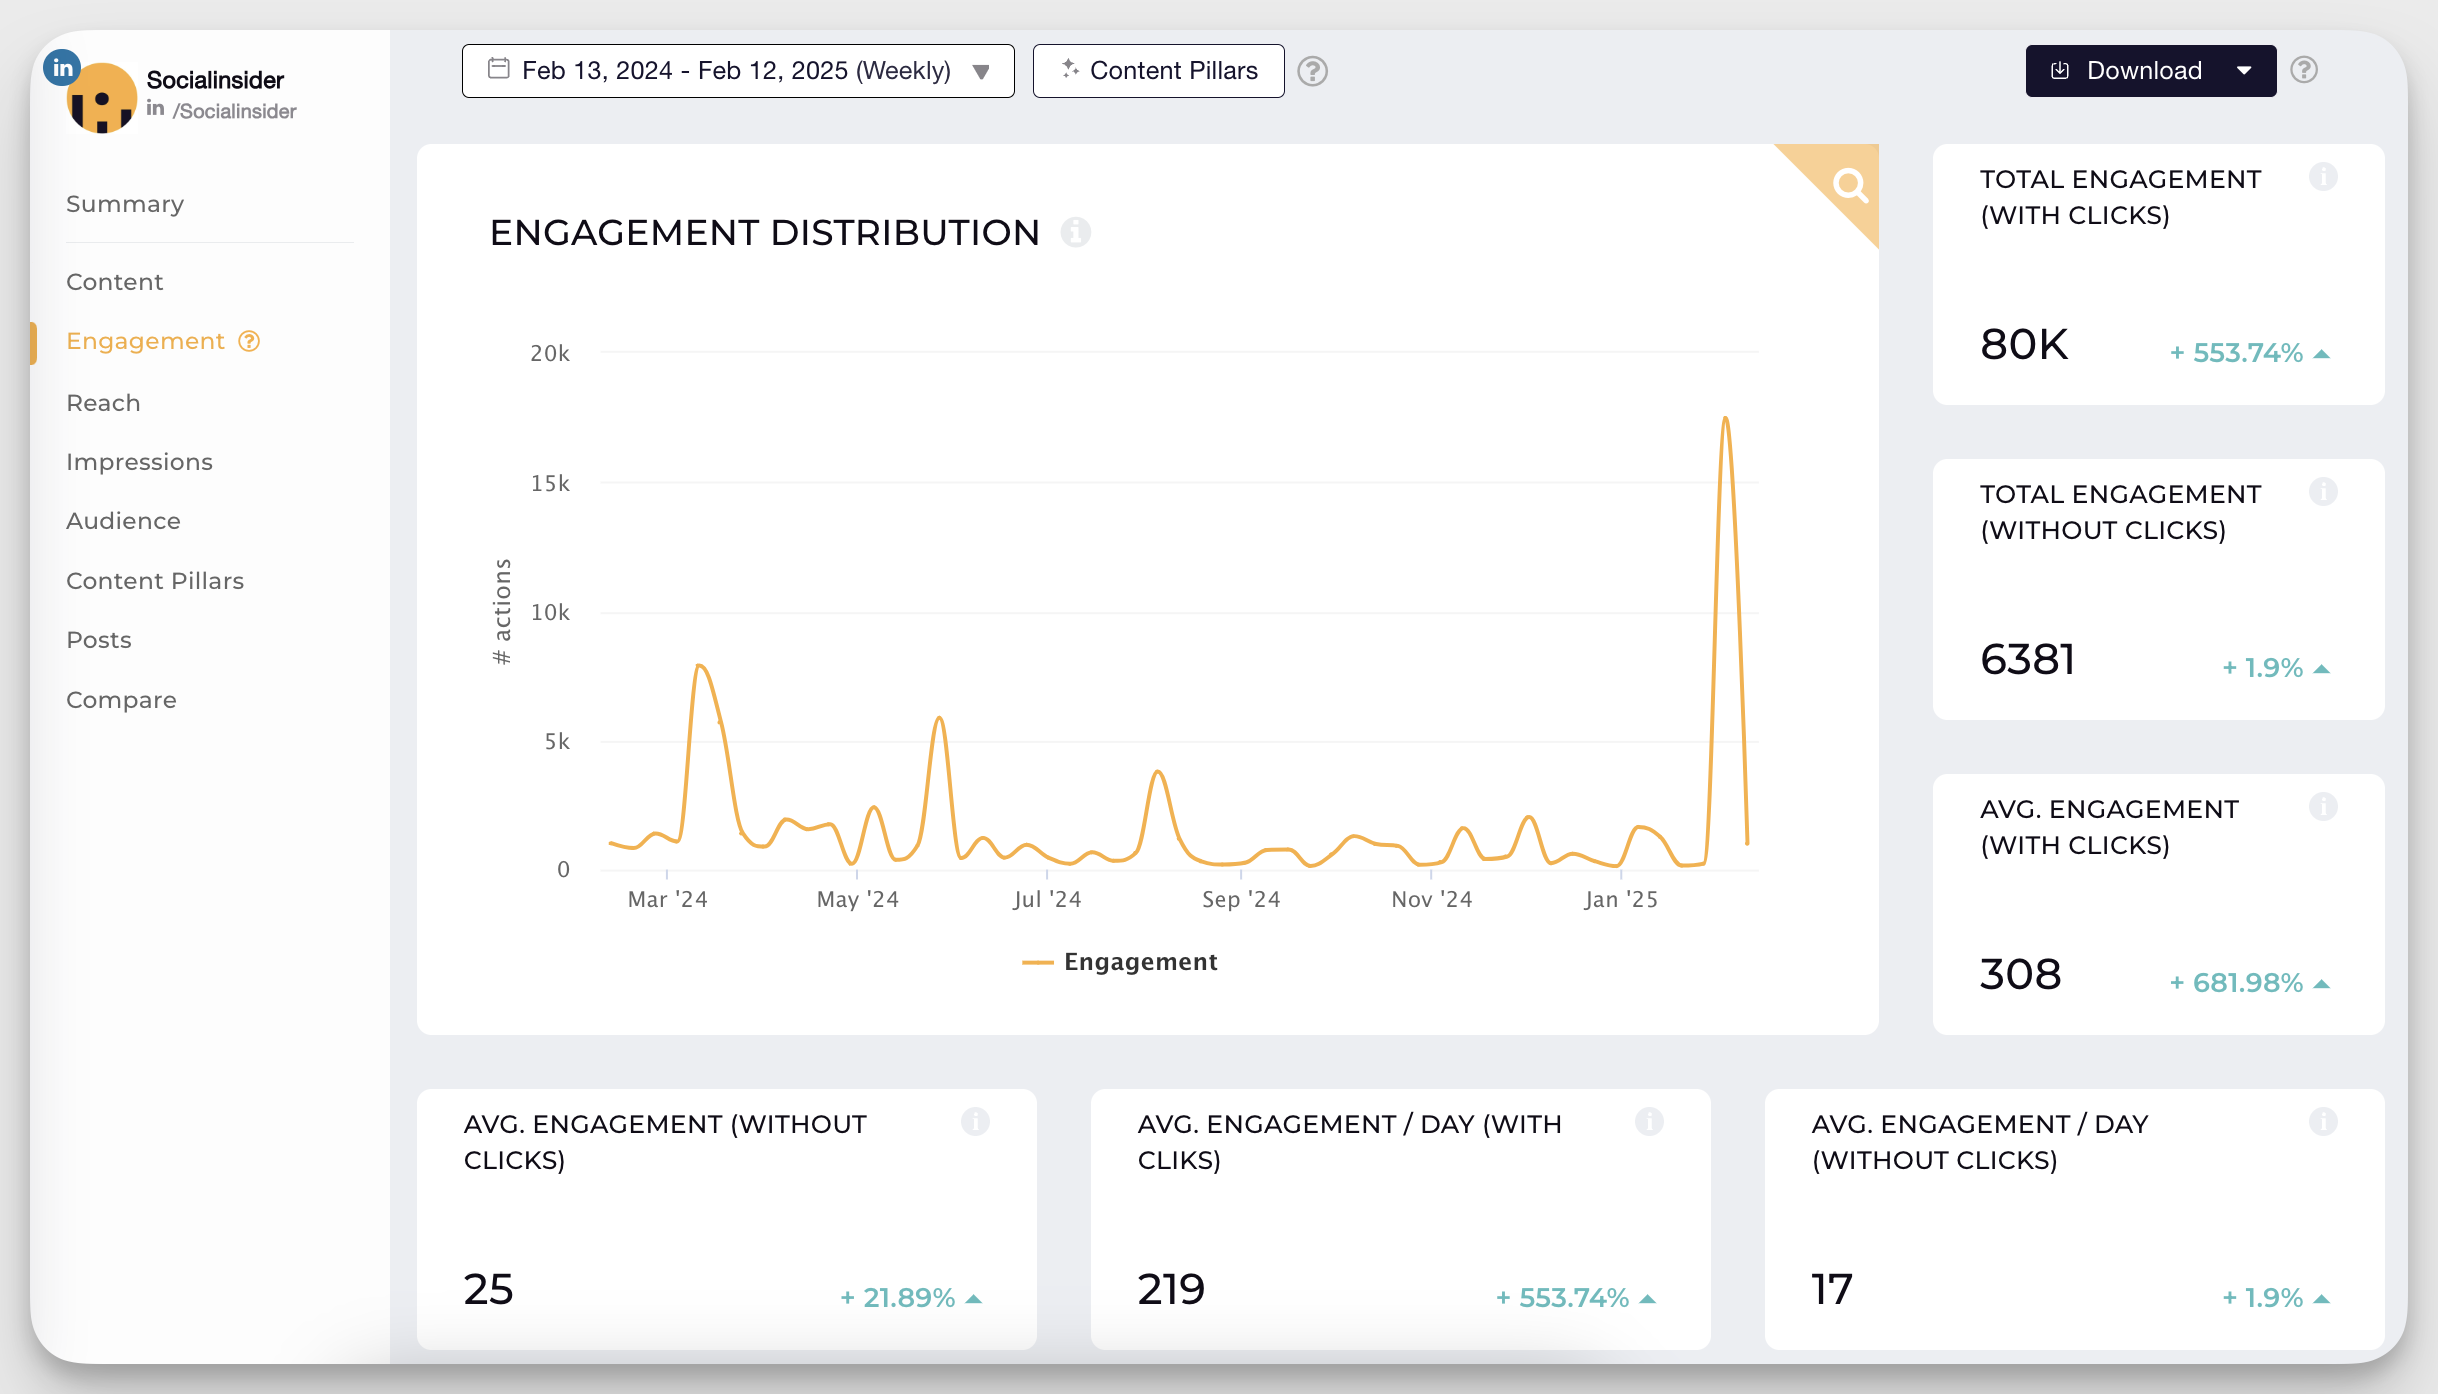Click the January 2025 engagement peak
Screen dimensions: 2438x1394
coord(1725,418)
